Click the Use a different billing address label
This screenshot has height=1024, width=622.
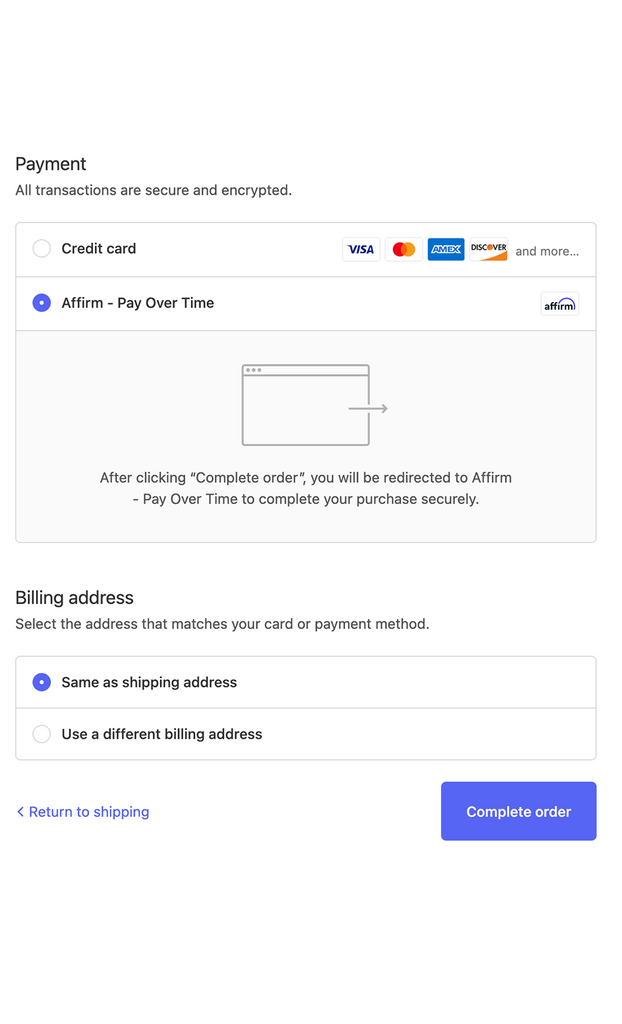point(162,734)
